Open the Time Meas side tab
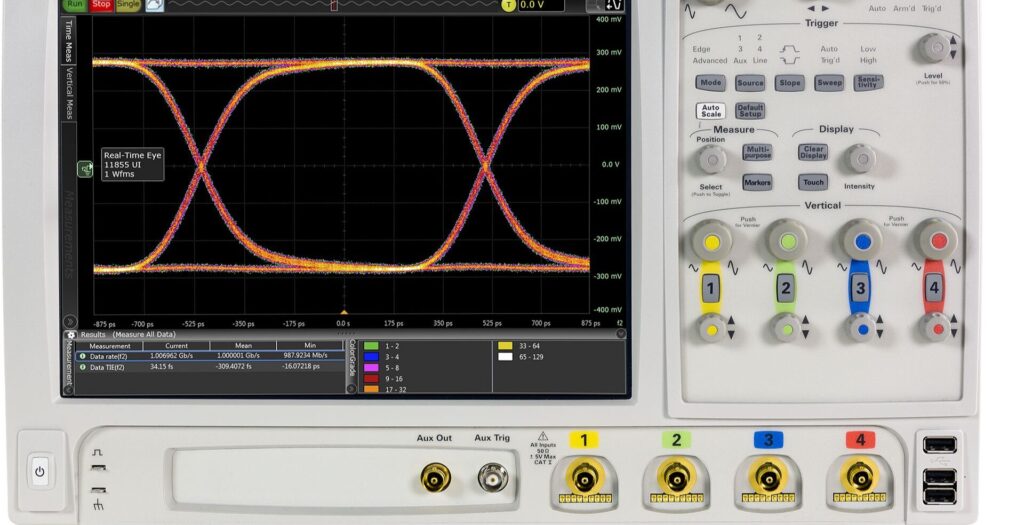Screen dimensions: 1024x525 click(68, 40)
